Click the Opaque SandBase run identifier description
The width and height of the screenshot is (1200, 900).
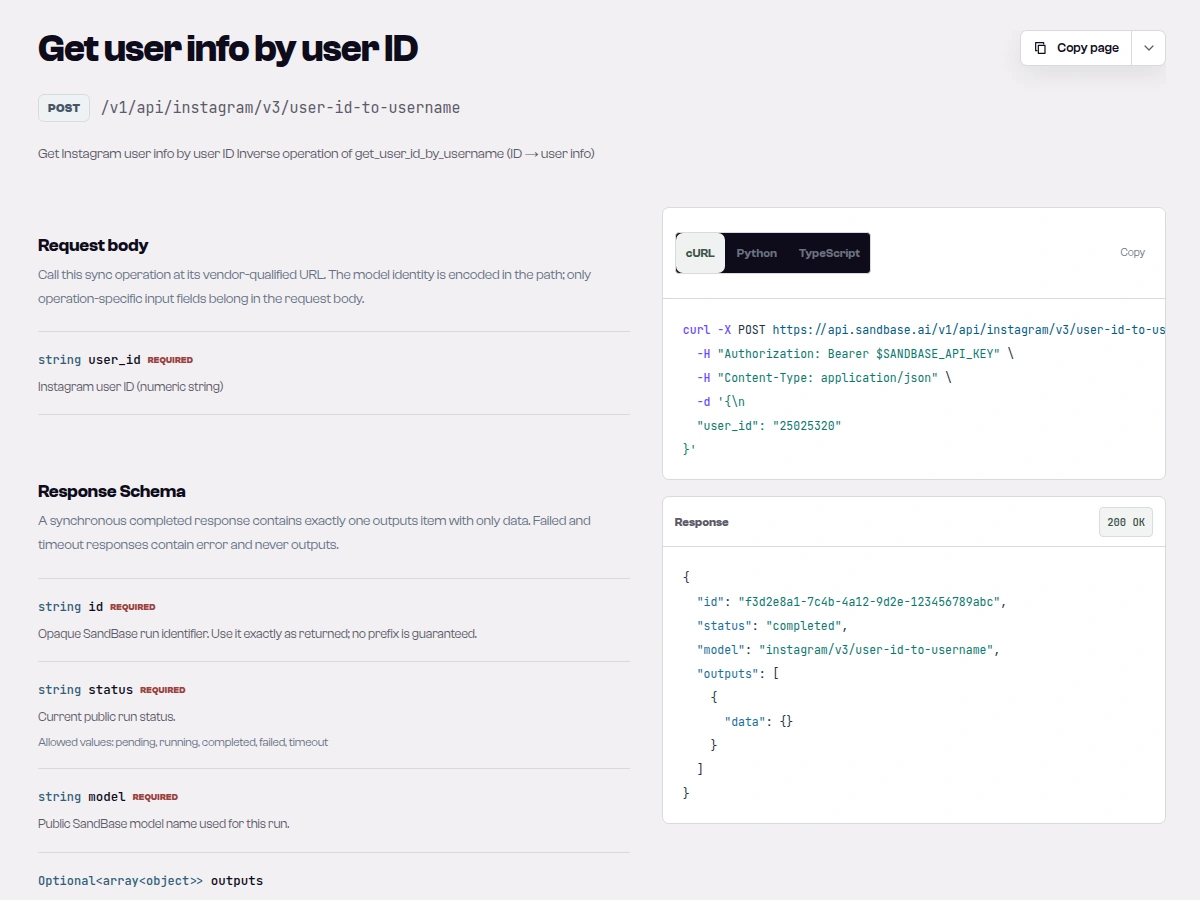[x=257, y=633]
